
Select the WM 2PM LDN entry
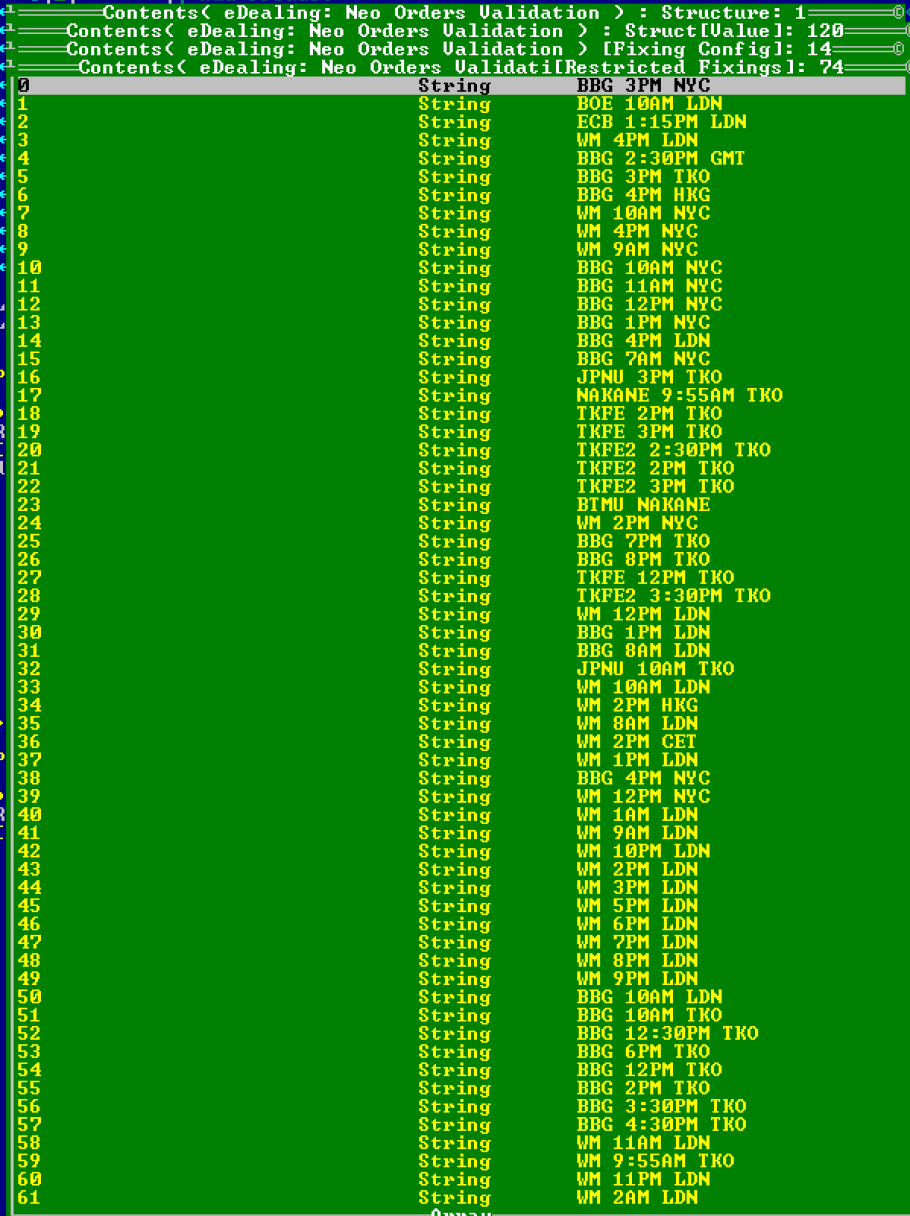(x=637, y=868)
